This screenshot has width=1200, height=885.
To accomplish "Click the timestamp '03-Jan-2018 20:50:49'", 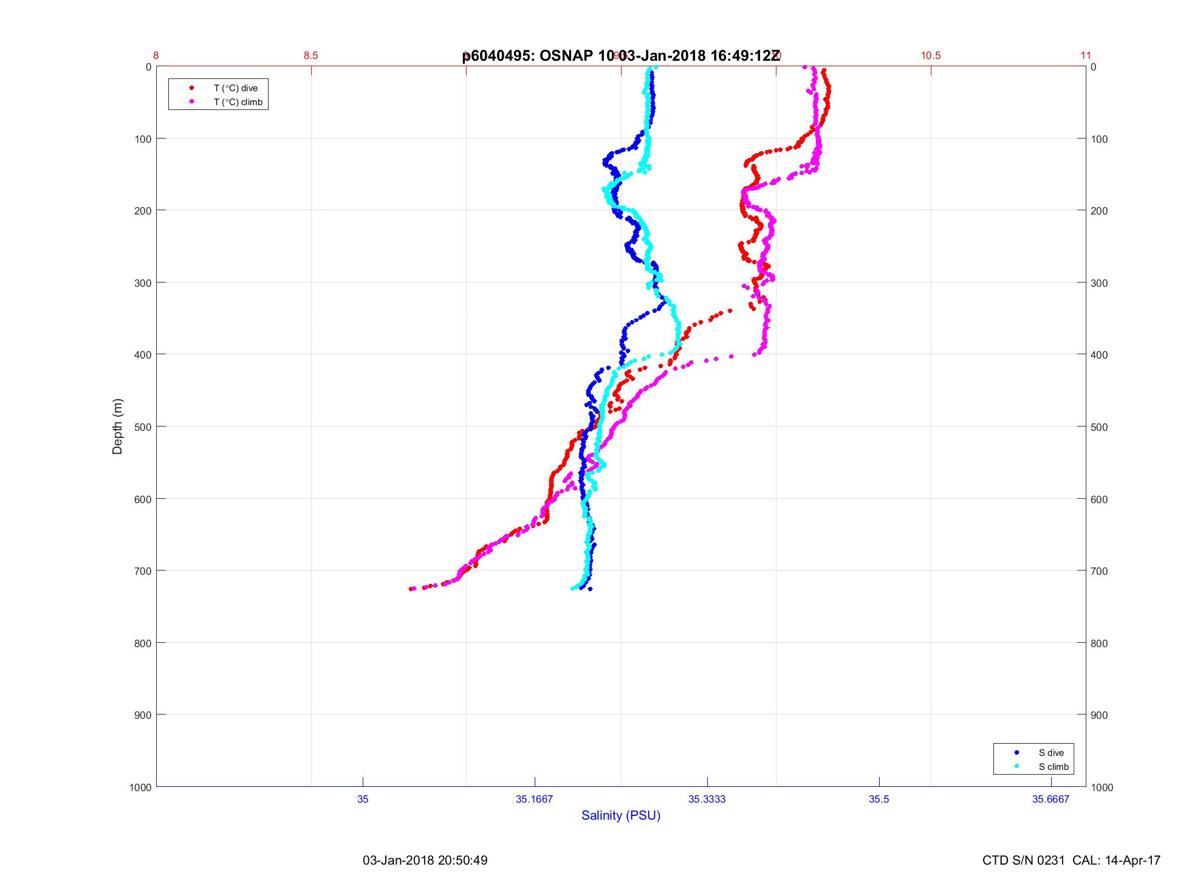I will (425, 860).
